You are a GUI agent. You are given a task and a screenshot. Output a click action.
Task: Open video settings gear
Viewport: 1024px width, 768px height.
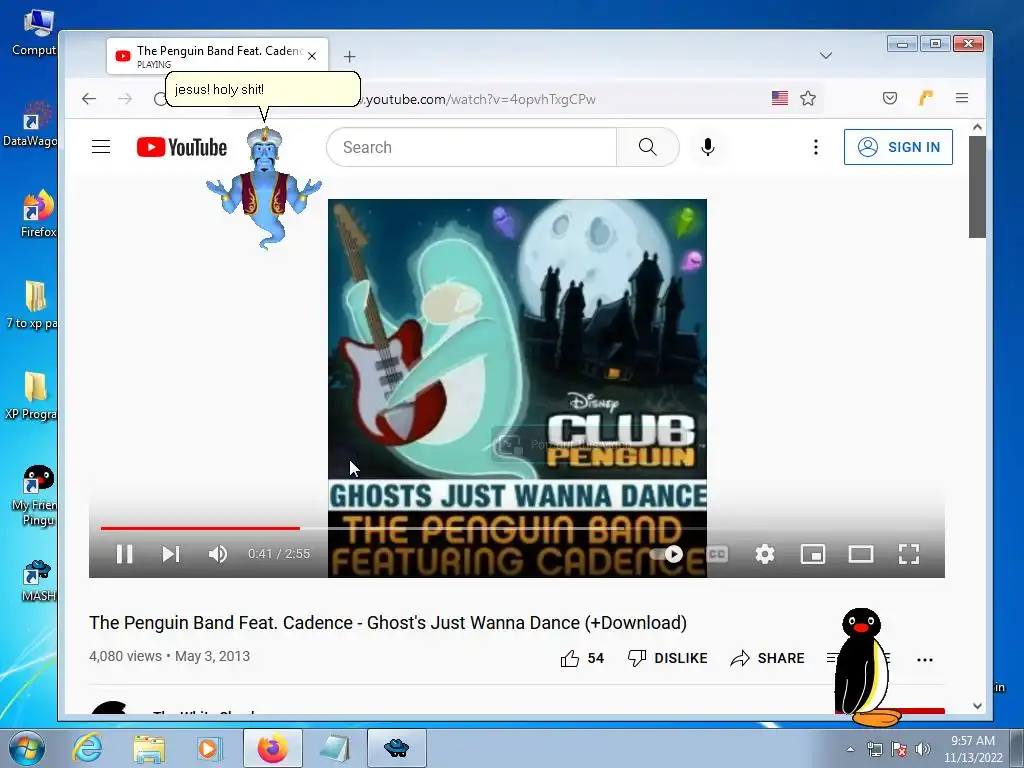(x=765, y=554)
